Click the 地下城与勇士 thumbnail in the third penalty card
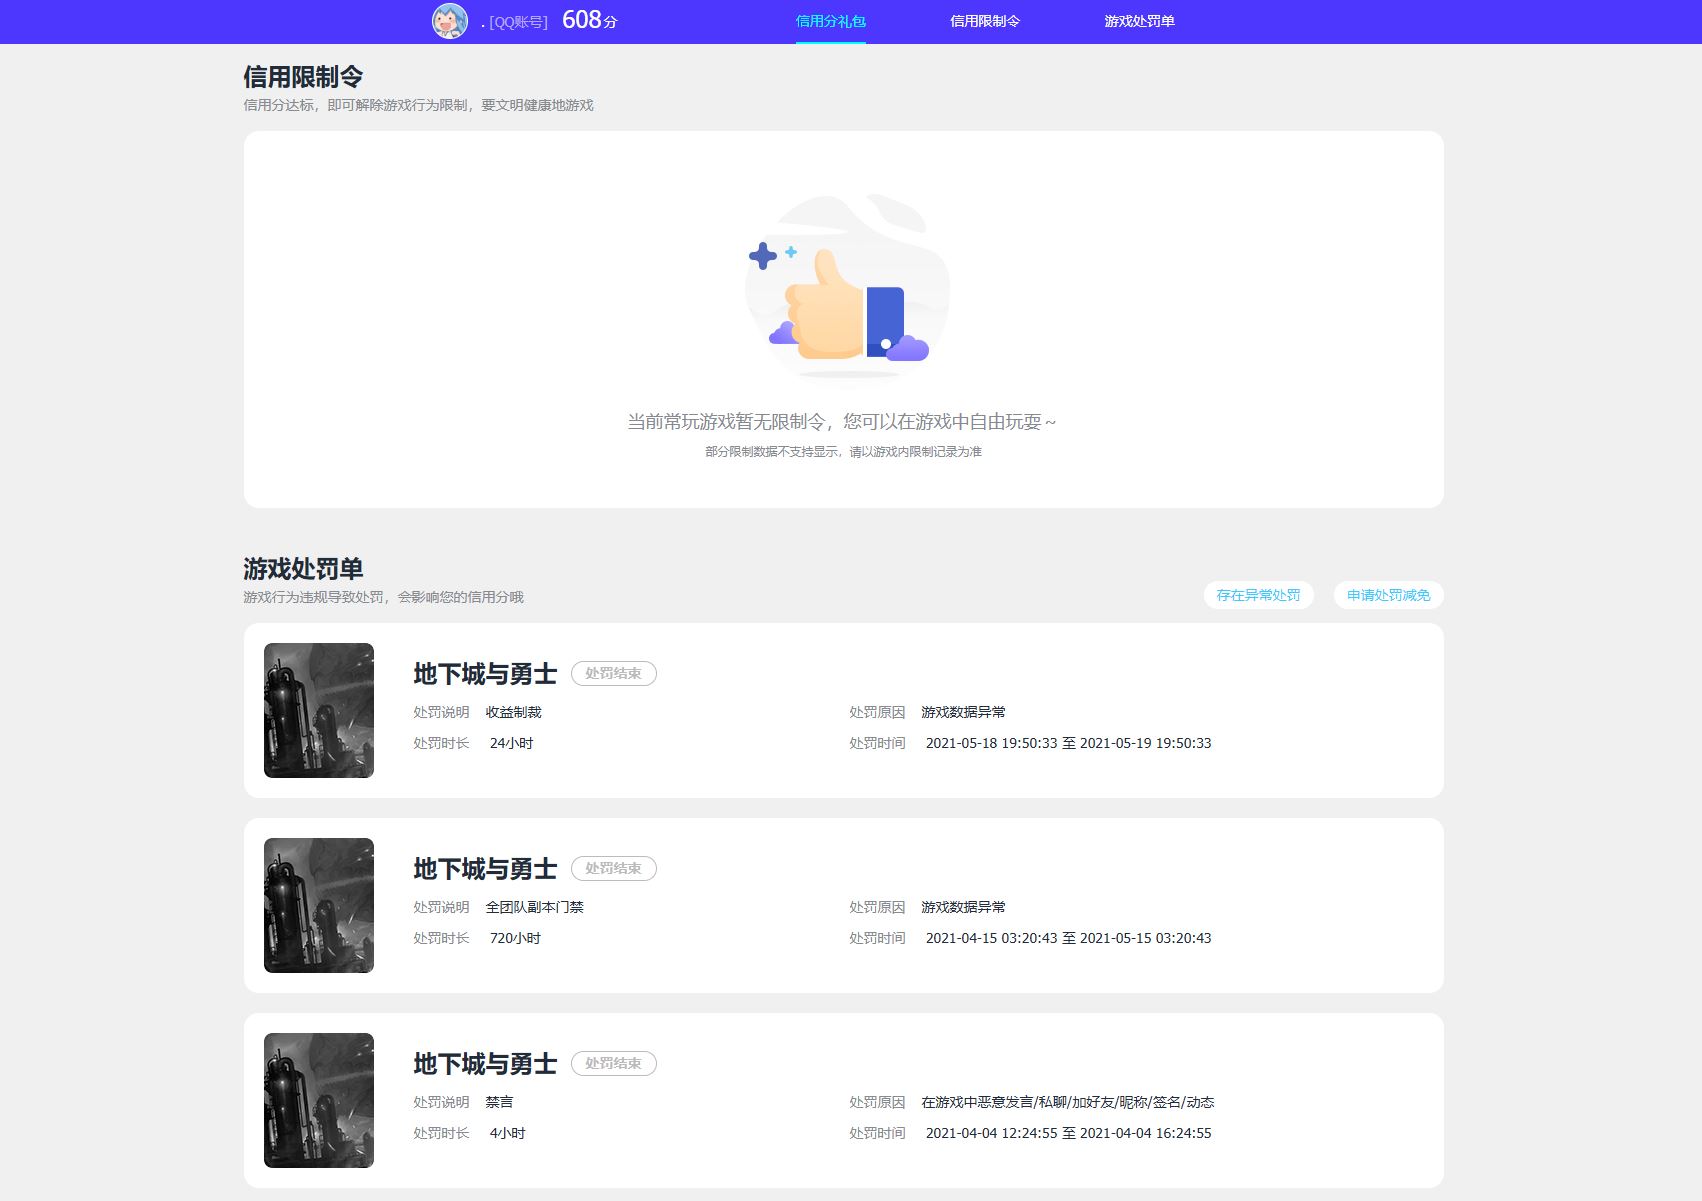Image resolution: width=1702 pixels, height=1201 pixels. coord(318,1100)
